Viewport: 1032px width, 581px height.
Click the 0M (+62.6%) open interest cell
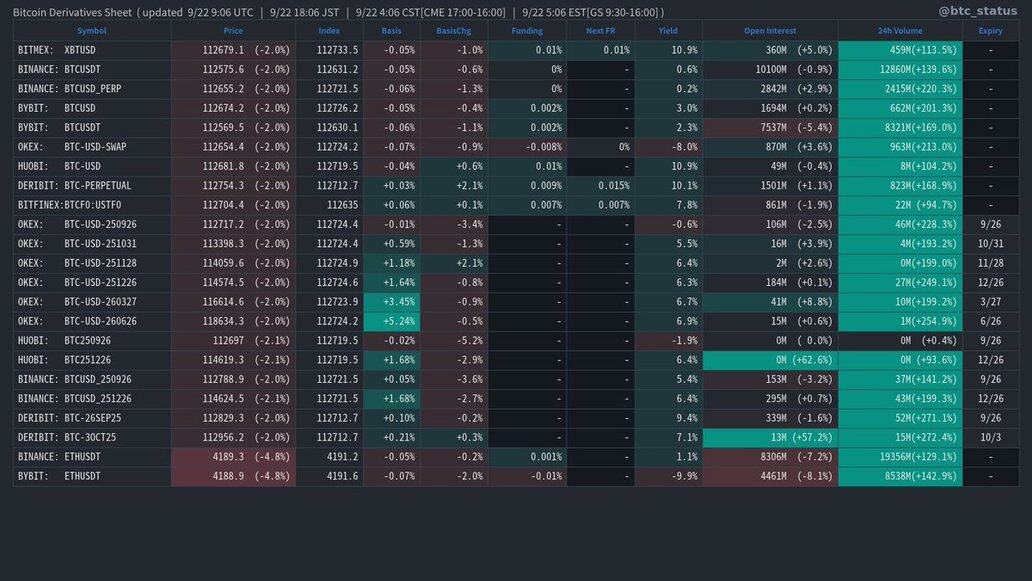[770, 360]
